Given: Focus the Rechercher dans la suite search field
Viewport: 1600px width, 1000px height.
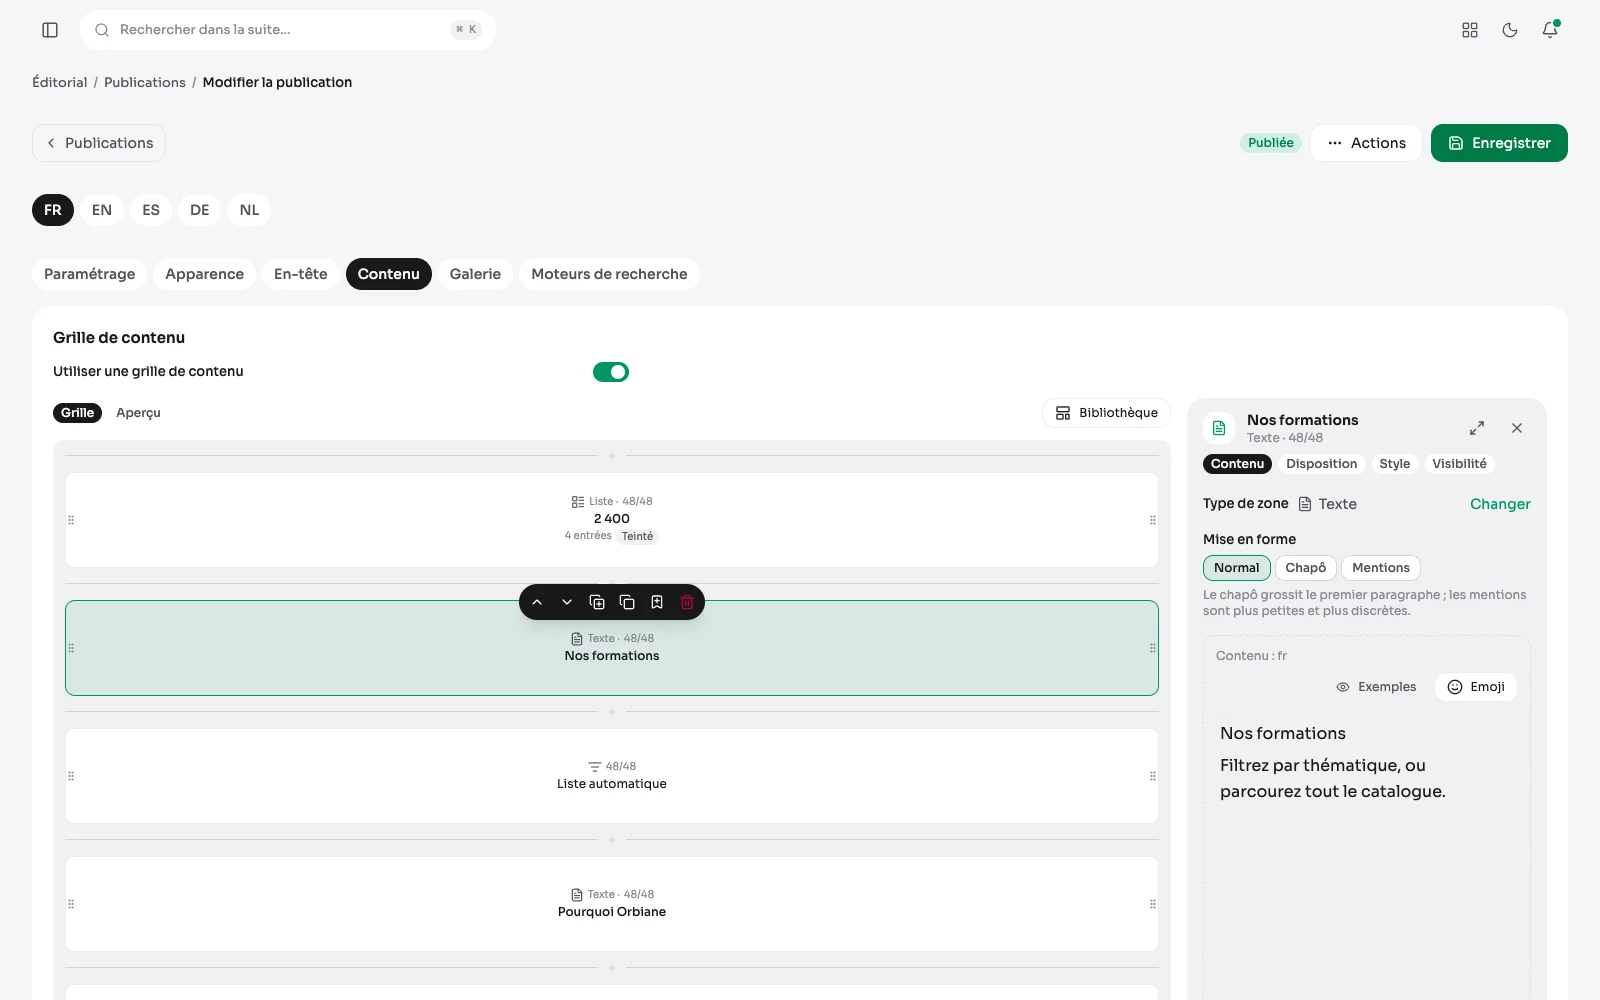Looking at the screenshot, I should click(x=288, y=30).
